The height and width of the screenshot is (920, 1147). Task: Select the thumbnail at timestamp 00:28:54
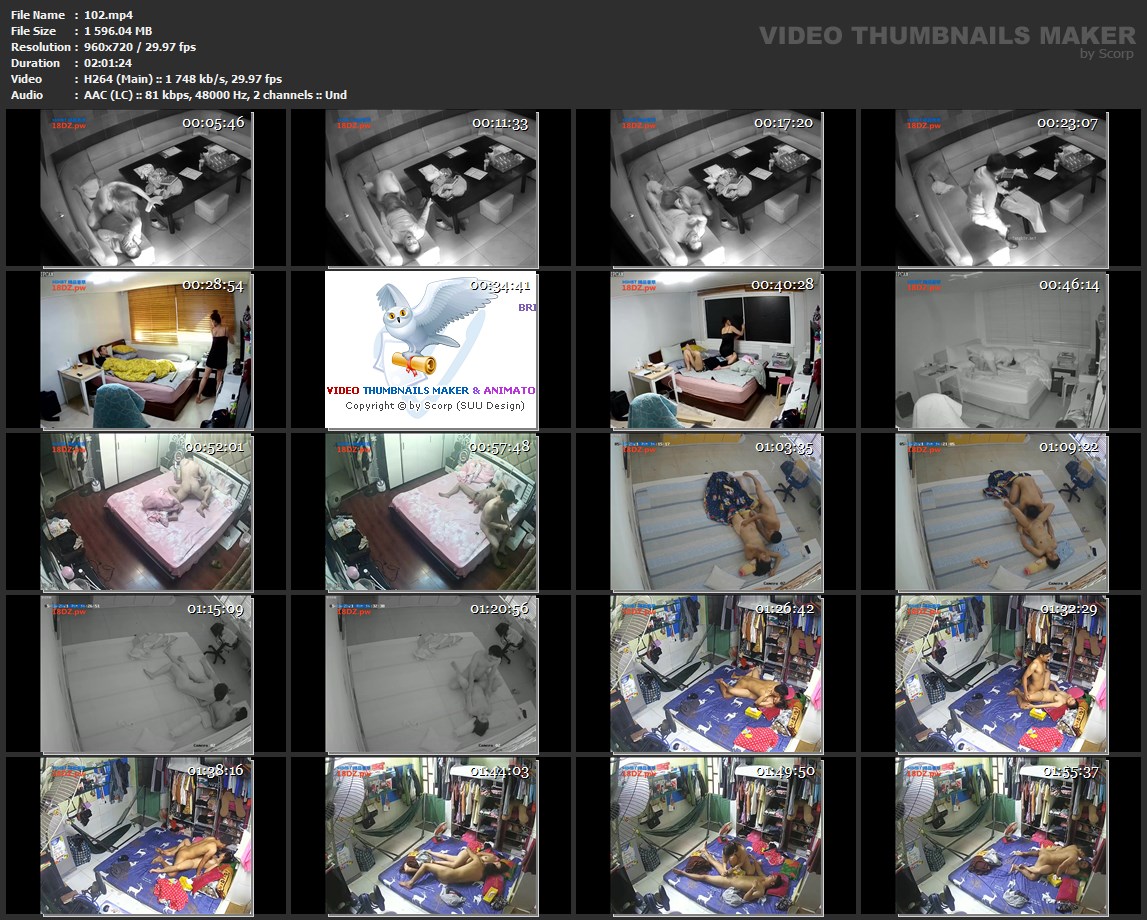(146, 350)
